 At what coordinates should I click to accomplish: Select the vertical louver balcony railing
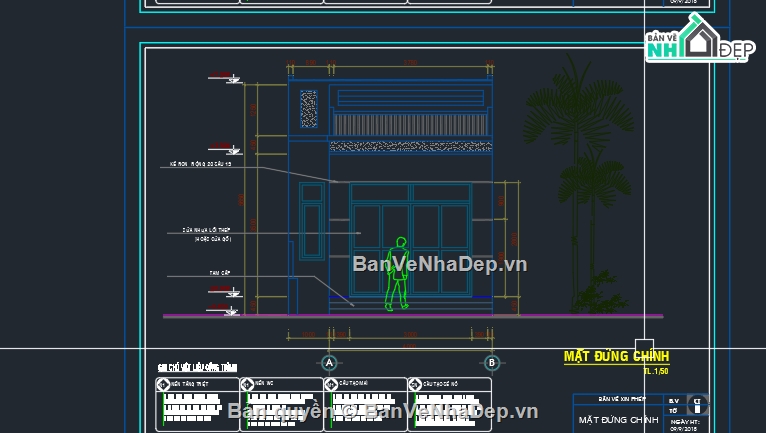[411, 125]
